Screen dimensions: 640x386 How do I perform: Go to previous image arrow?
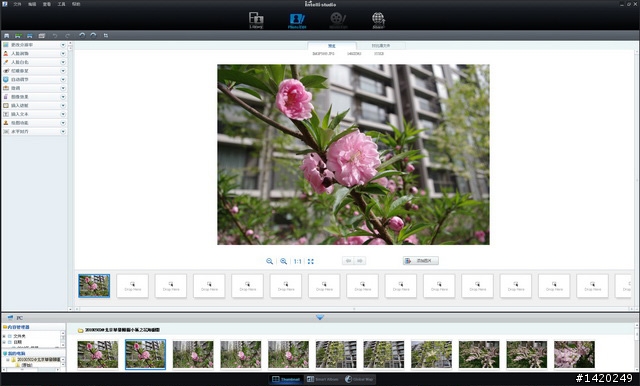tap(348, 261)
